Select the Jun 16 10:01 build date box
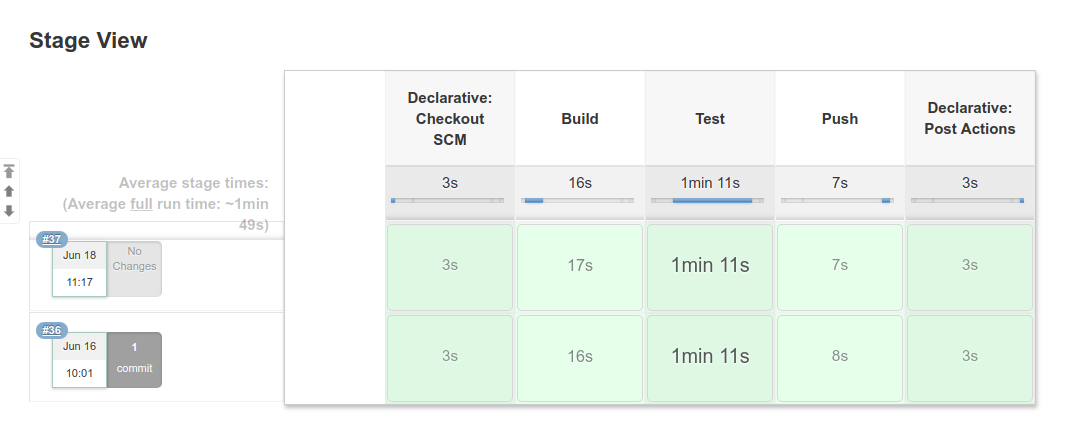1087x429 pixels. tap(80, 360)
